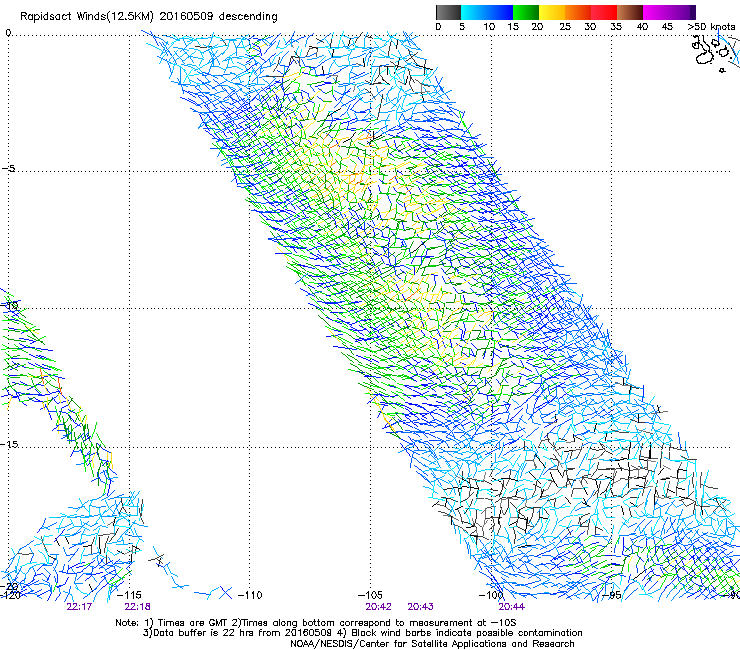The width and height of the screenshot is (740, 650).
Task: Click the '20' color scale label
Action: [x=537, y=27]
